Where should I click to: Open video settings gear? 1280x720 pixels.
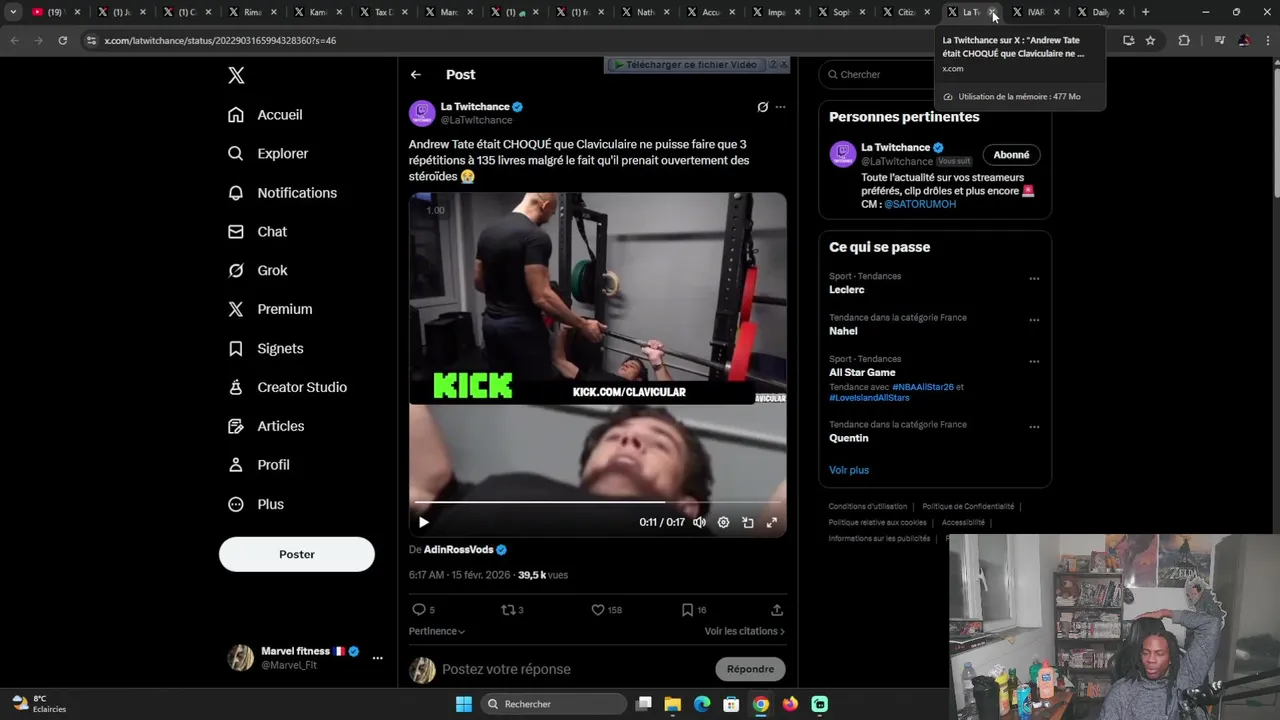pyautogui.click(x=723, y=522)
